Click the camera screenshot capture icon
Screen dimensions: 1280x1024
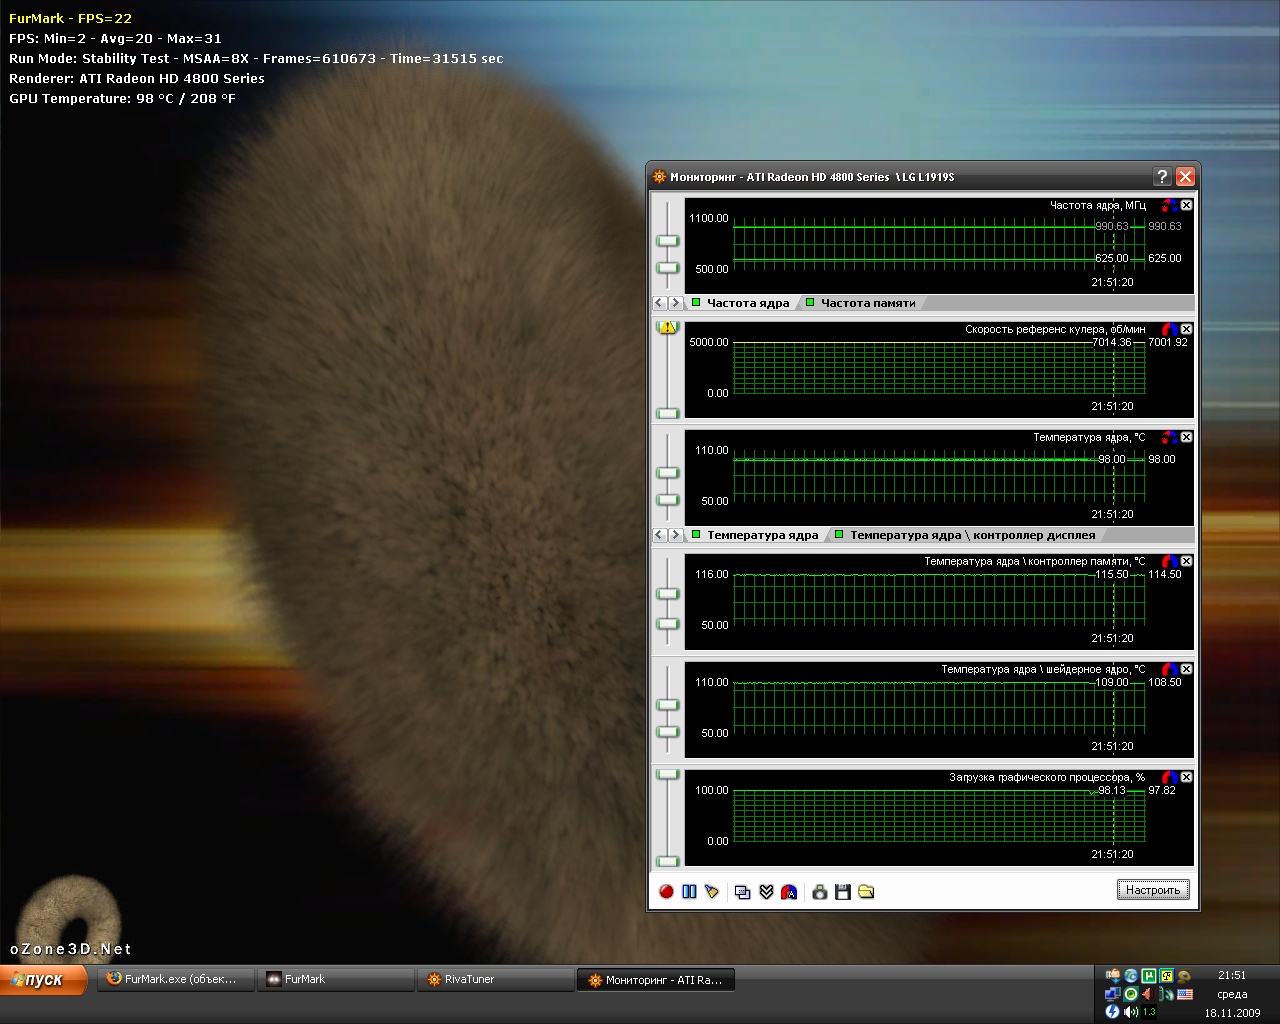coord(819,892)
